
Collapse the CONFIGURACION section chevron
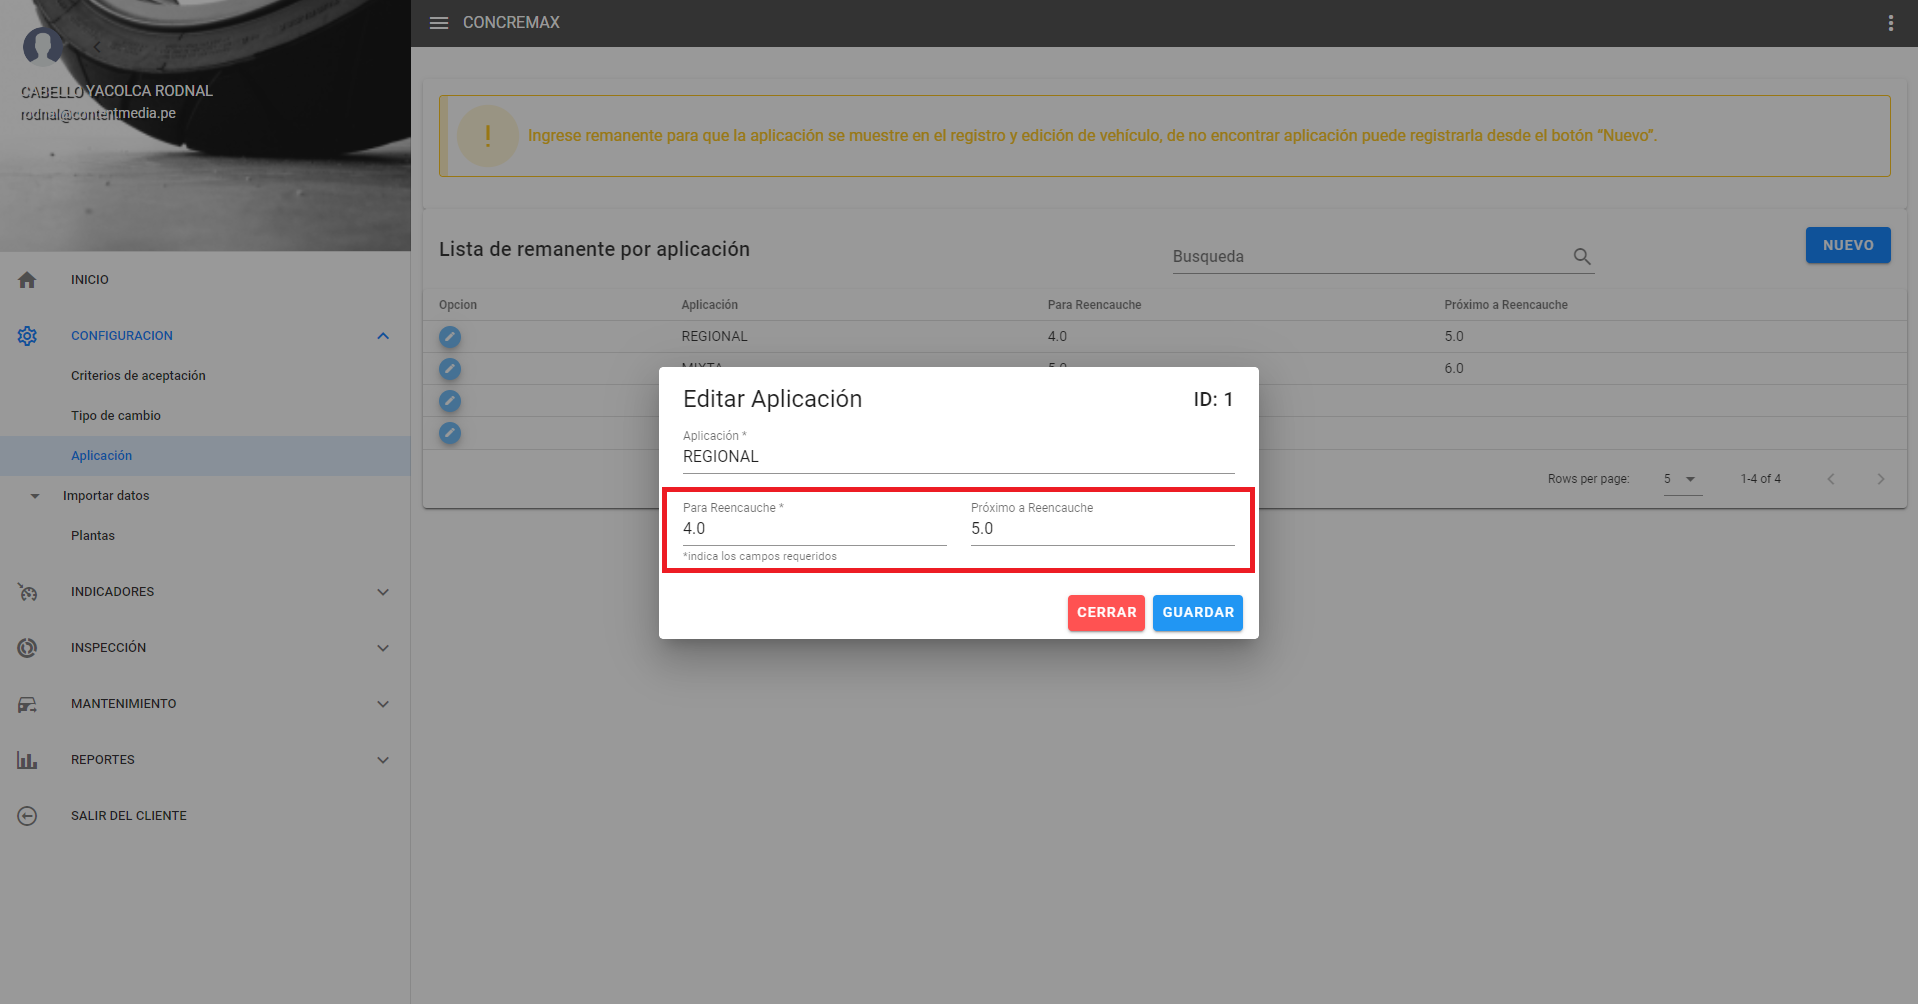pyautogui.click(x=383, y=336)
